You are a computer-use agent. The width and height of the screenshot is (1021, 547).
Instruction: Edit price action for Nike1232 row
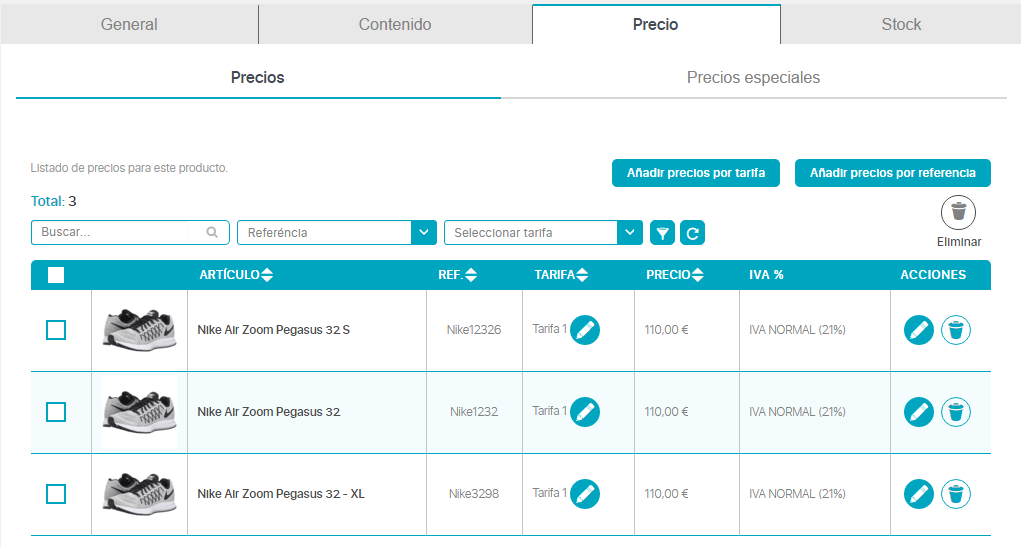[919, 412]
